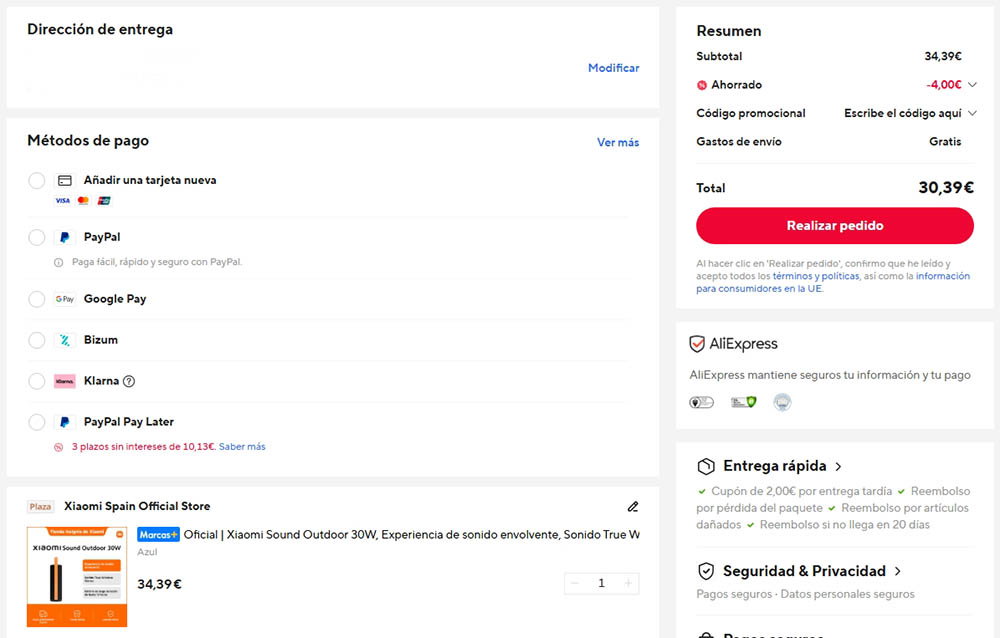Screen dimensions: 1000x638
Task: Click the Plaza badge next to store name
Action: 40,507
